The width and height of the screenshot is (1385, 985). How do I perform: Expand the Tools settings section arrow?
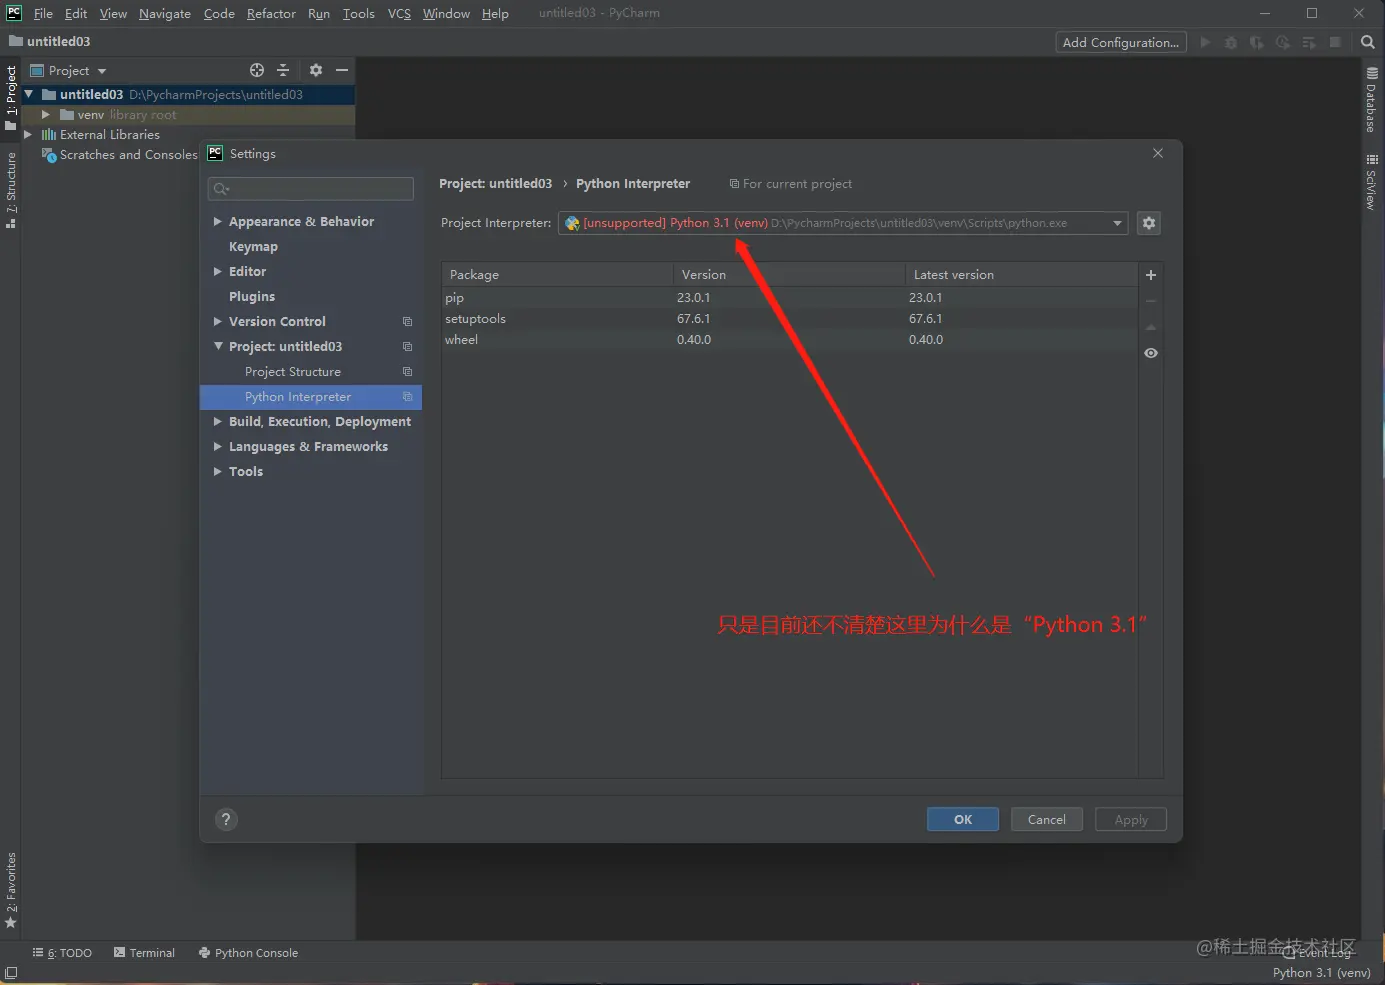[x=217, y=471]
